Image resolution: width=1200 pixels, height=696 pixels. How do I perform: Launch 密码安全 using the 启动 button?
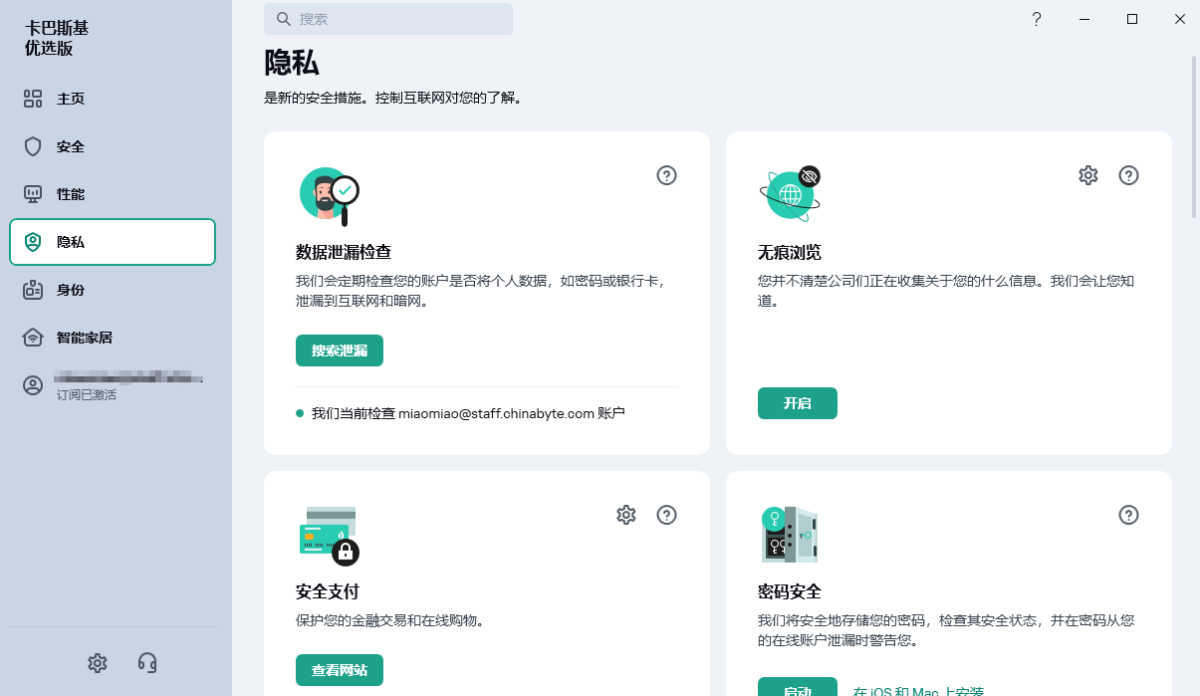[x=797, y=688]
